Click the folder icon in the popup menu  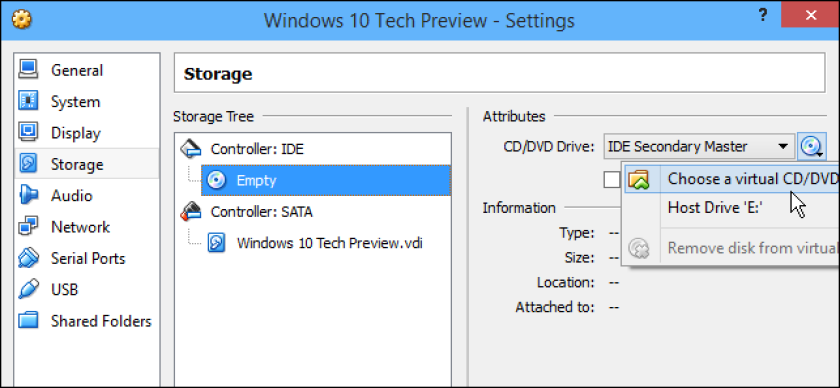[639, 179]
